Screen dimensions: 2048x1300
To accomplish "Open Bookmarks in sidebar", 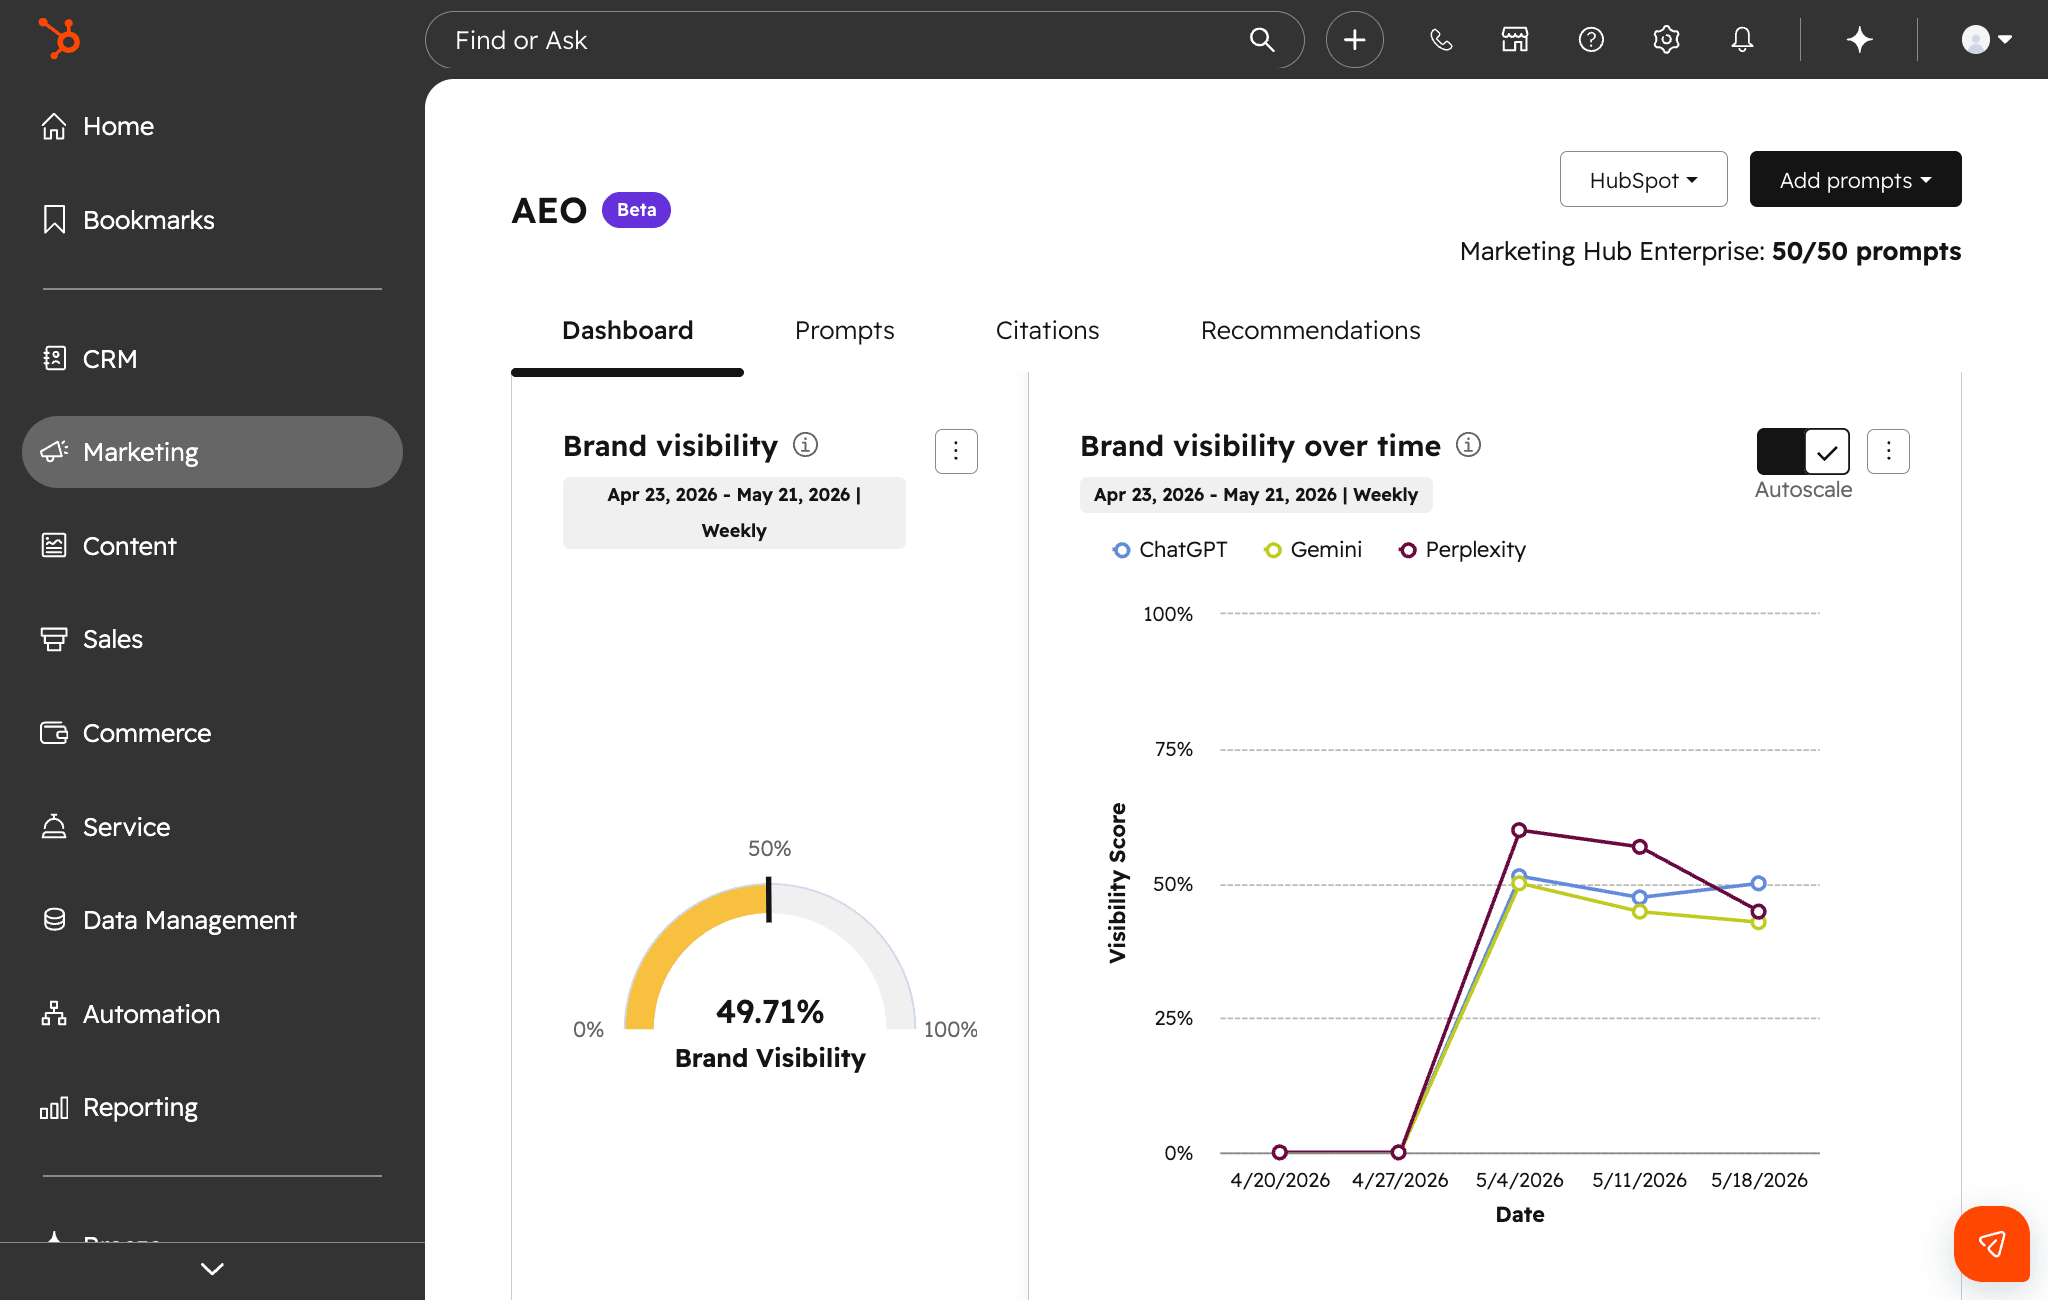I will pos(212,220).
